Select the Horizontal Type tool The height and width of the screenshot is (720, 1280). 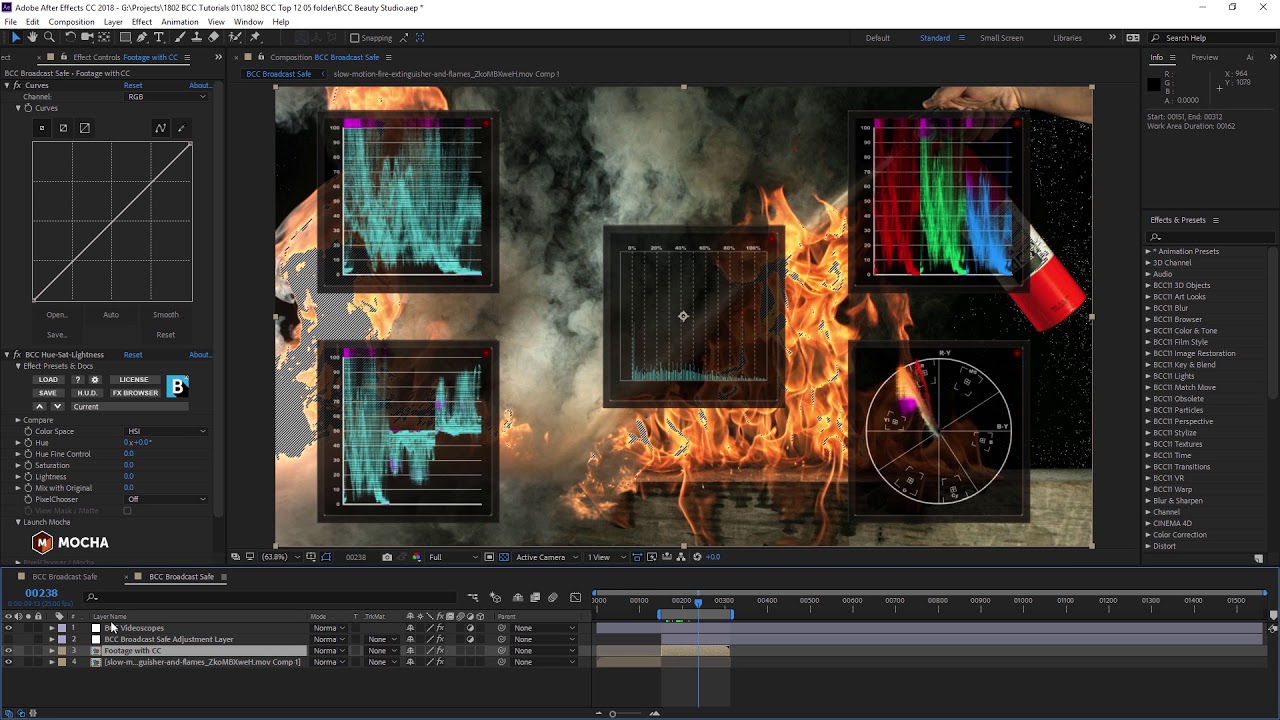coord(159,37)
